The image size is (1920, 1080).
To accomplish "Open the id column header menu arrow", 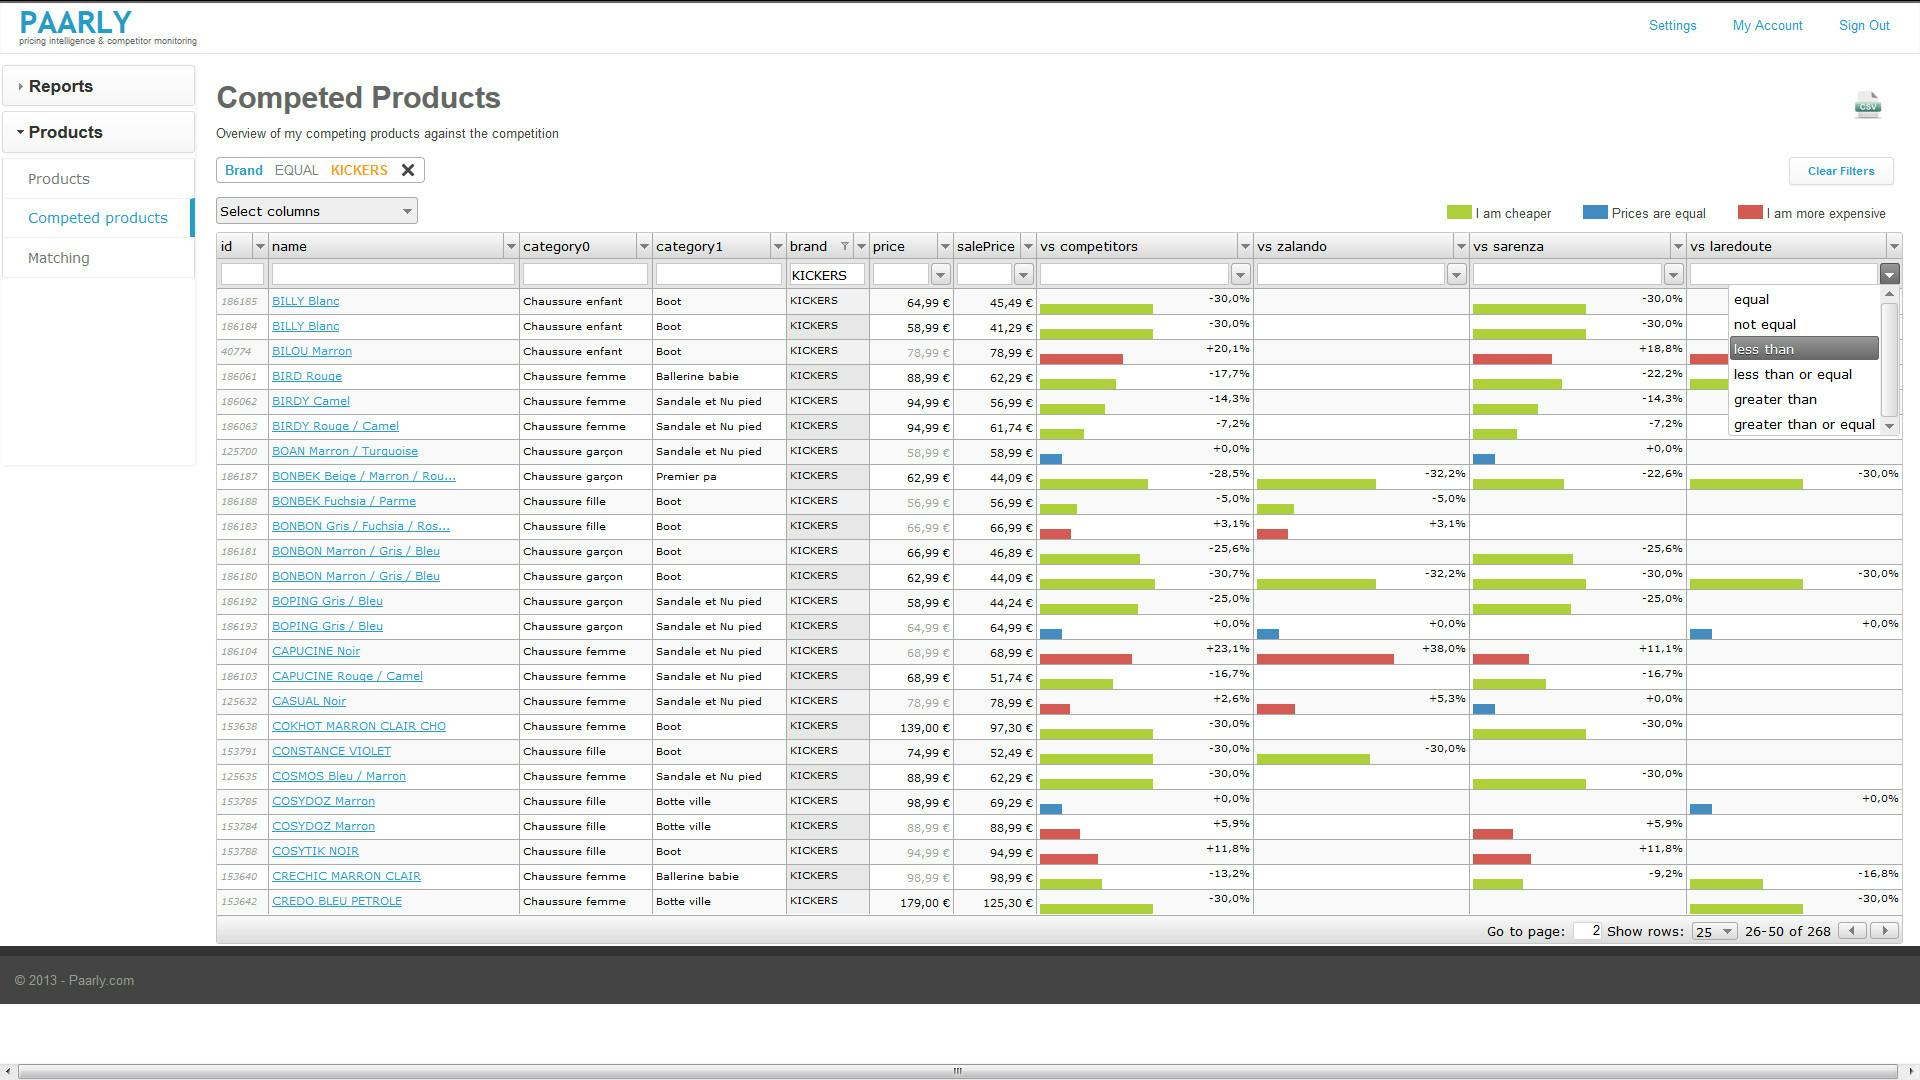I will [x=260, y=246].
